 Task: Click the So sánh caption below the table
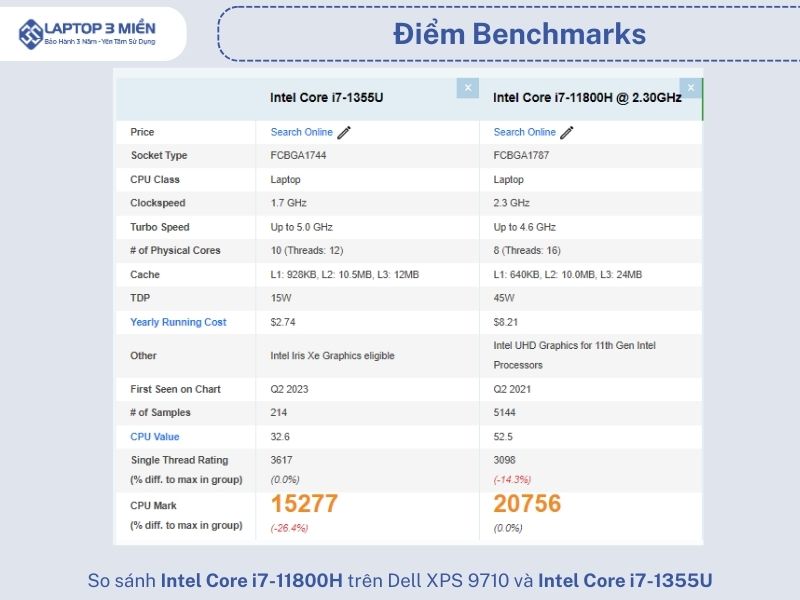point(400,580)
